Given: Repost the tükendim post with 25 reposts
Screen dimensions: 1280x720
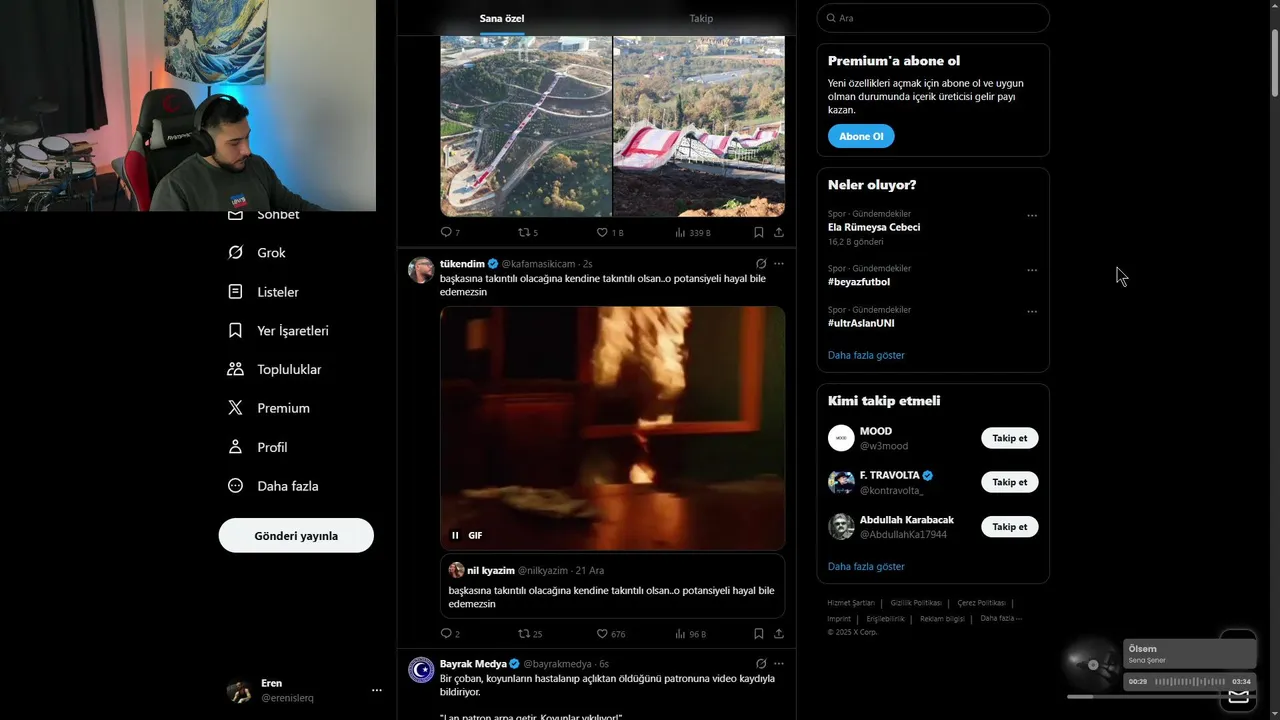Looking at the screenshot, I should [x=530, y=633].
